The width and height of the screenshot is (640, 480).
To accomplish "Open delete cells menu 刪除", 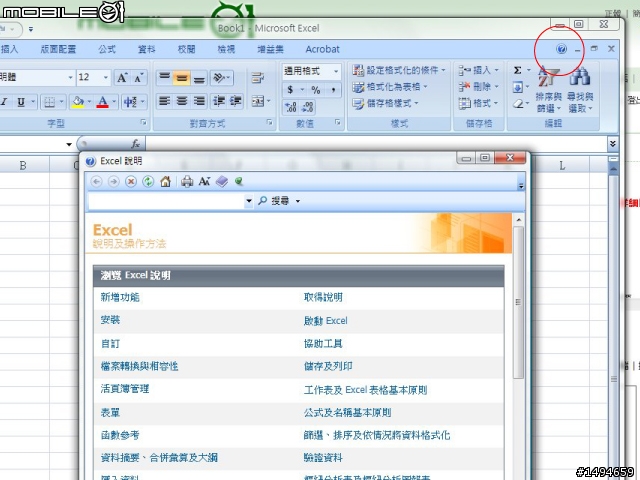I will tap(478, 87).
